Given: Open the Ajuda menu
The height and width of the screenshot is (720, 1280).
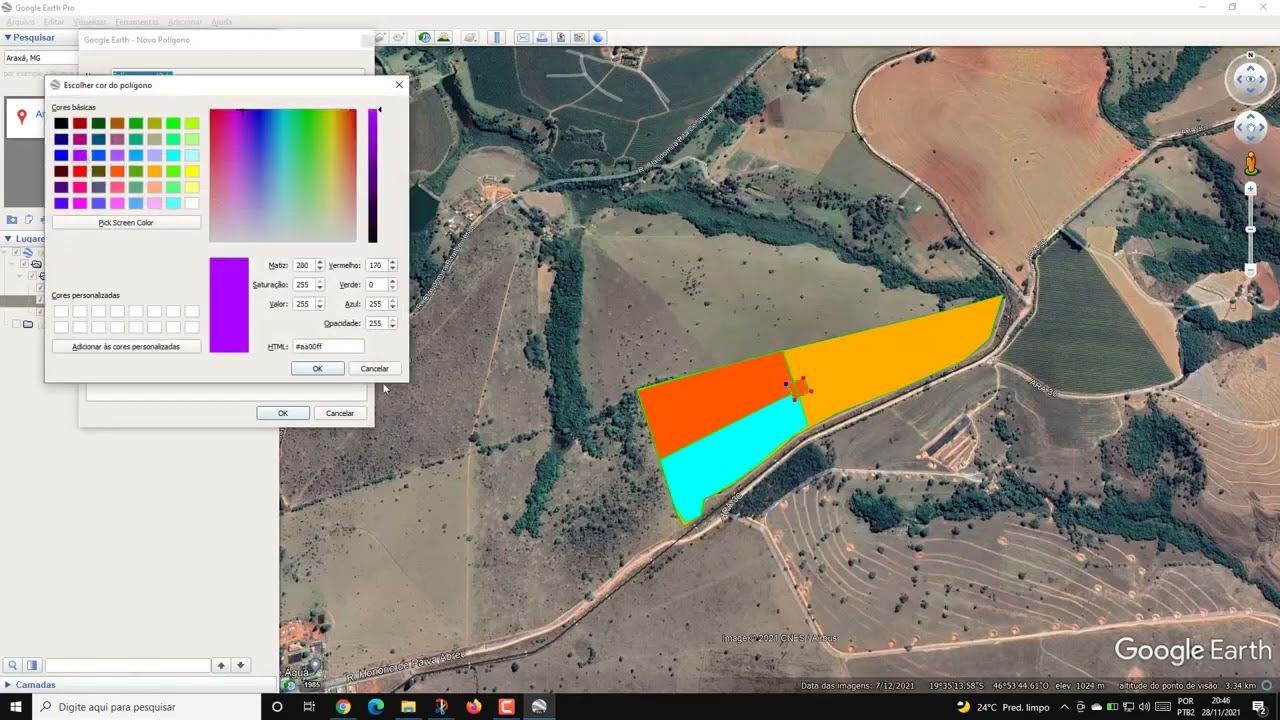Looking at the screenshot, I should tap(221, 22).
